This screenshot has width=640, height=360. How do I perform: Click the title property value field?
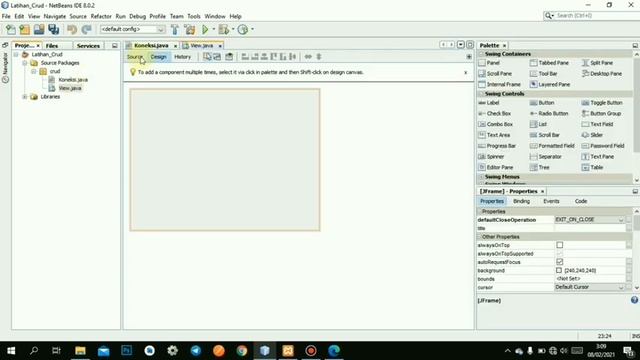tap(589, 228)
